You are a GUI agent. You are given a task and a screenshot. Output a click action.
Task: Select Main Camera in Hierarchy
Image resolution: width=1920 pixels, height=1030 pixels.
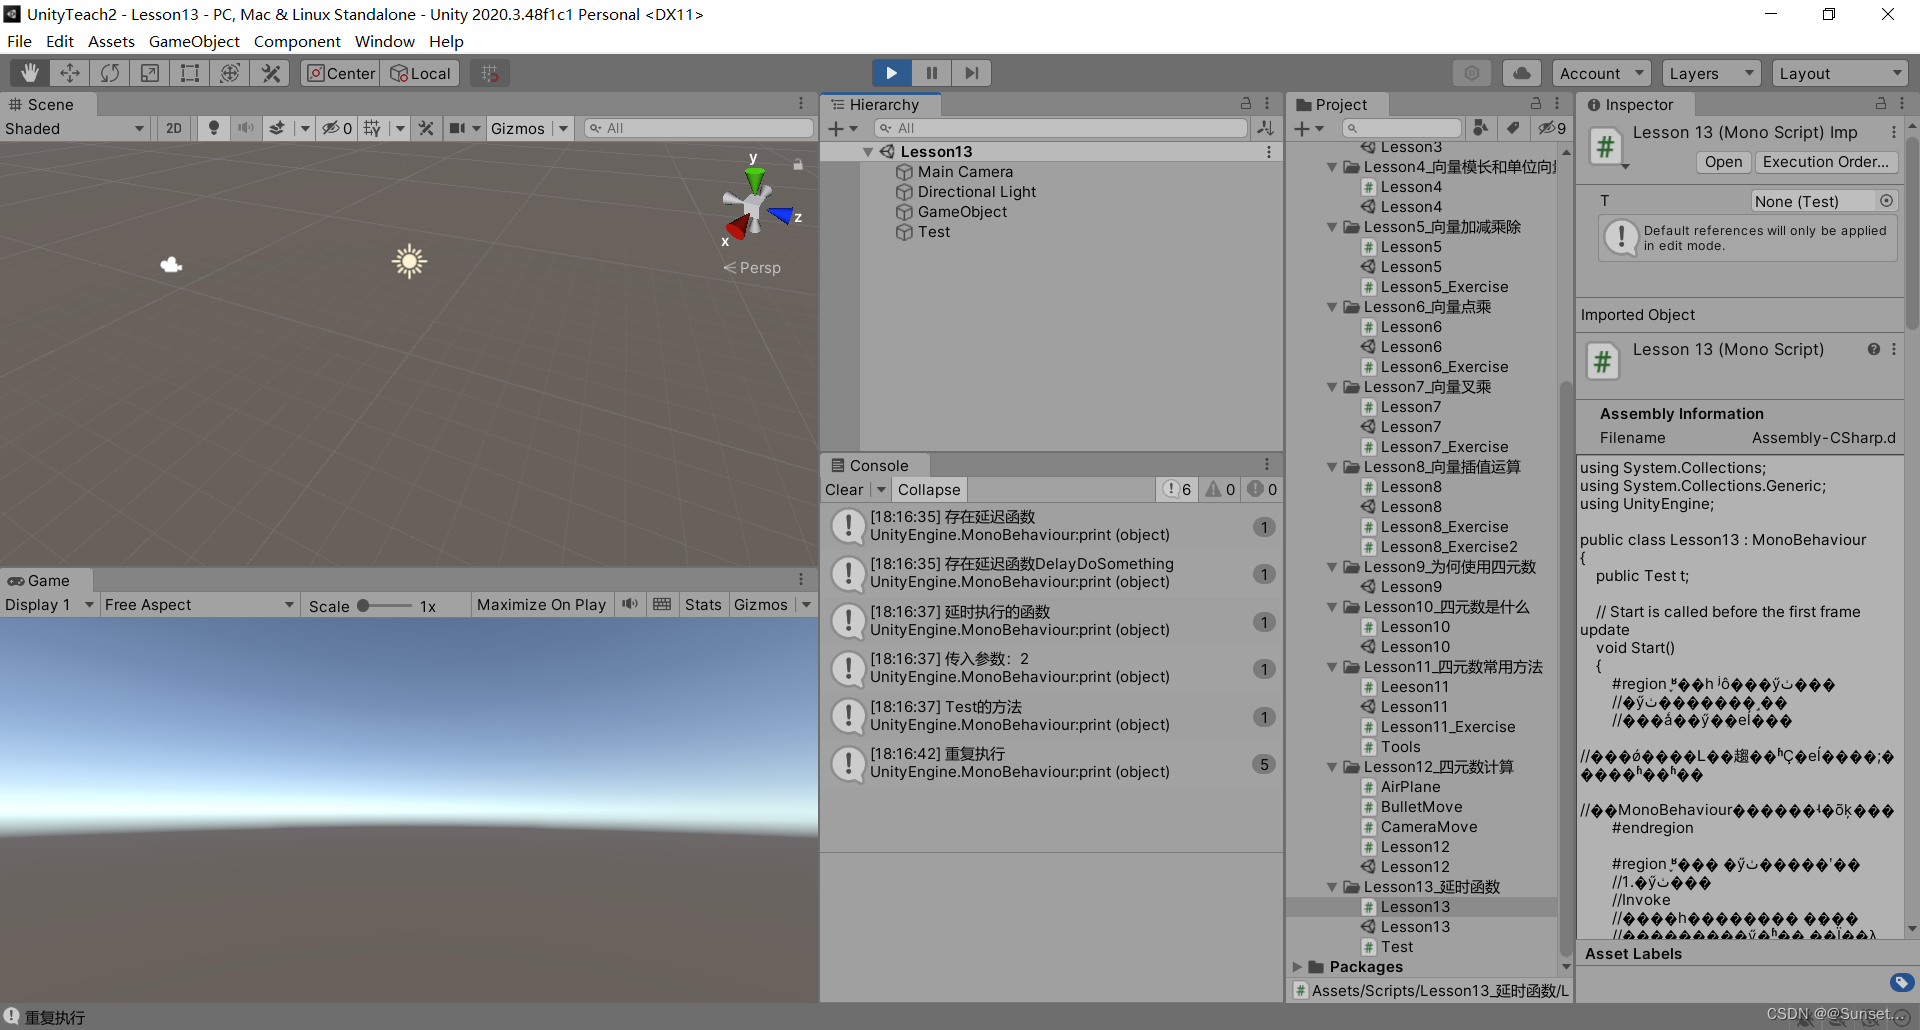coord(965,172)
